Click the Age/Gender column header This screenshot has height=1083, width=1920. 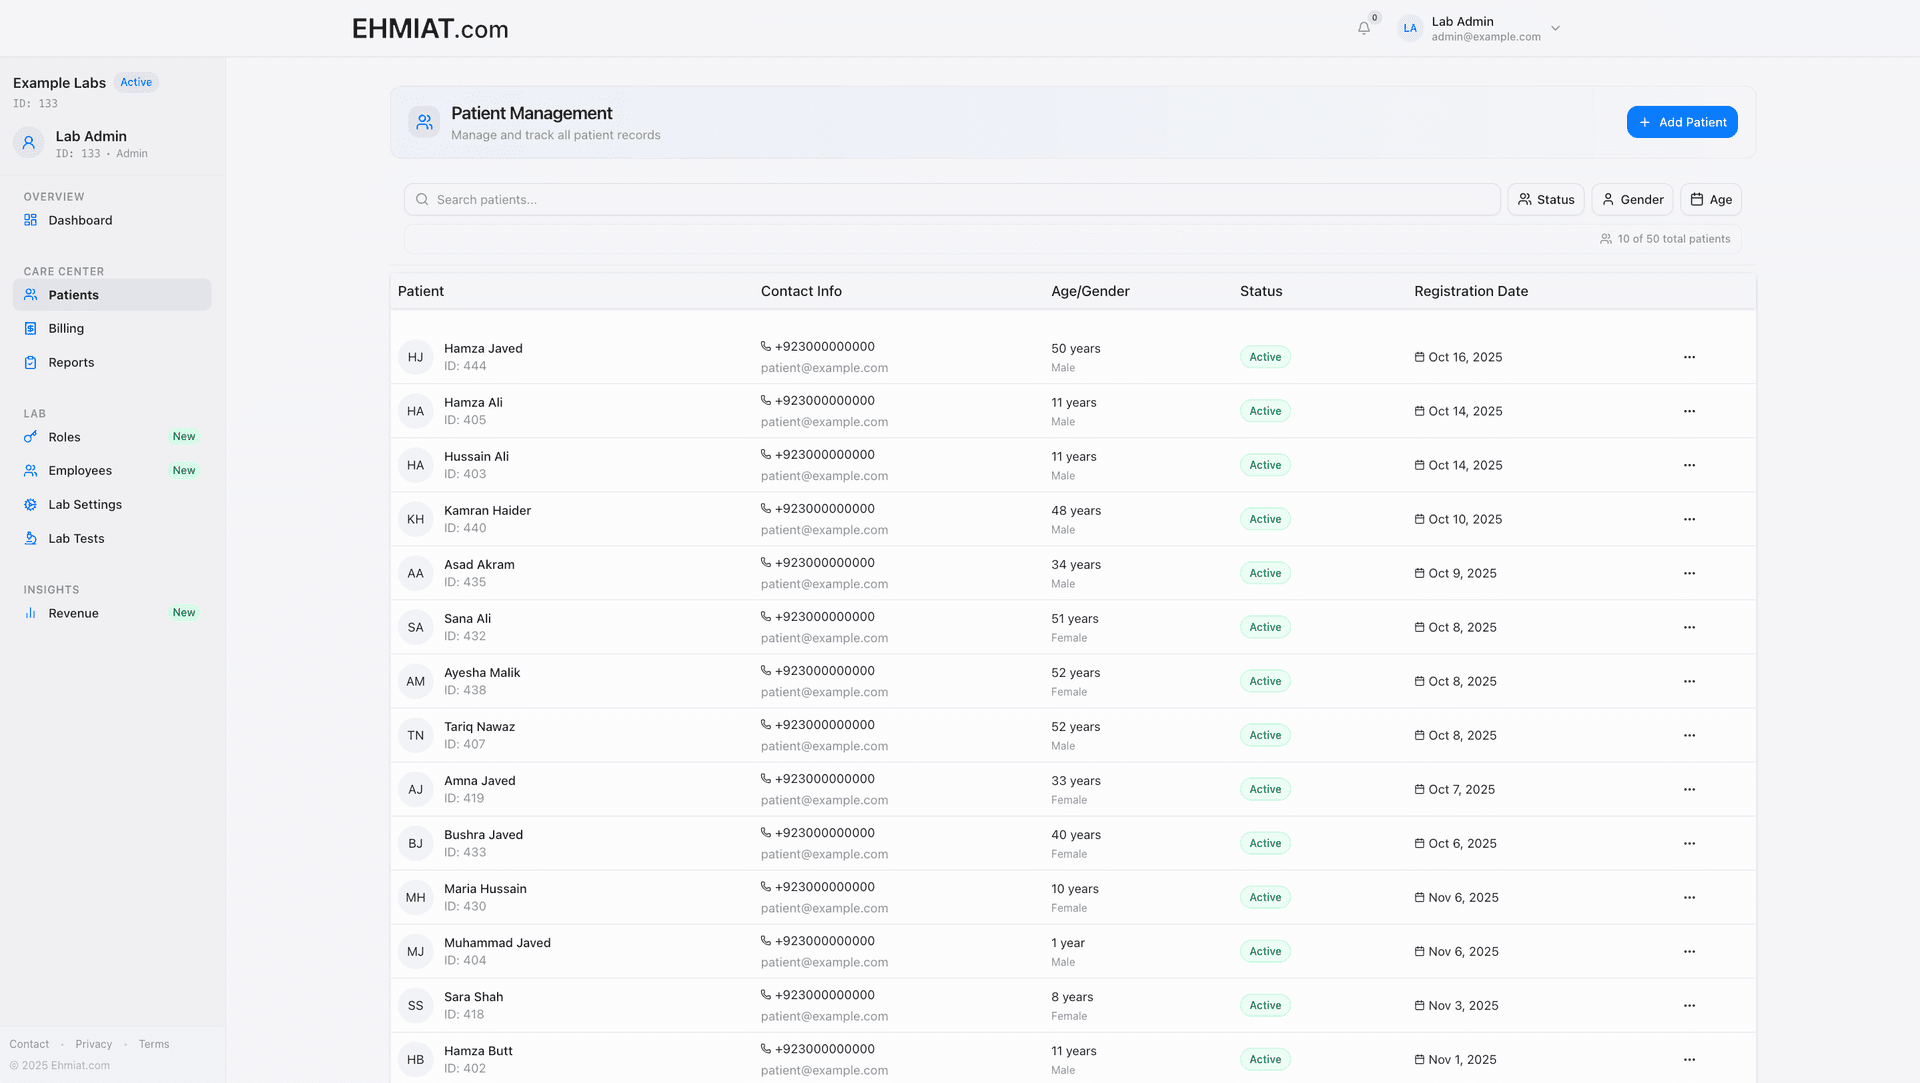(1090, 291)
